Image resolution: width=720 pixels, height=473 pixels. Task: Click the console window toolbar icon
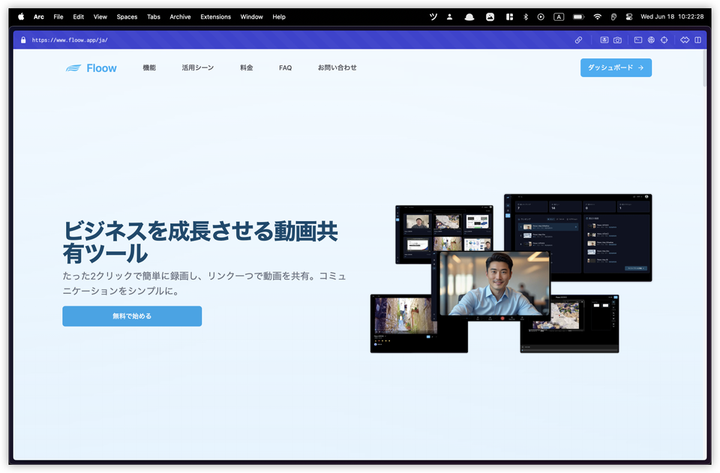638,40
